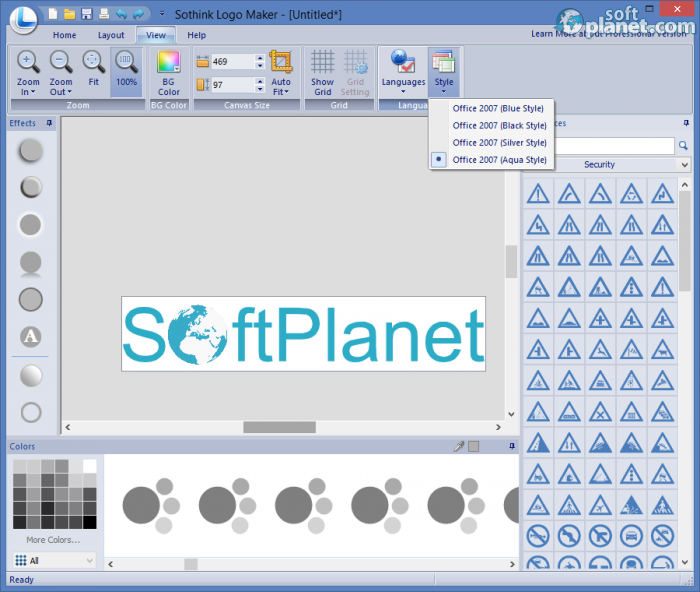Open the Zoom In dropdown arrow
This screenshot has width=700, height=592.
(33, 92)
